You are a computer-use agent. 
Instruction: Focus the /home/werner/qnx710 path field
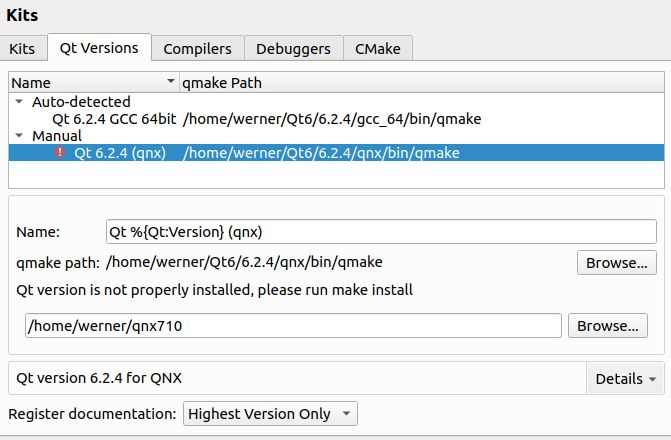293,326
